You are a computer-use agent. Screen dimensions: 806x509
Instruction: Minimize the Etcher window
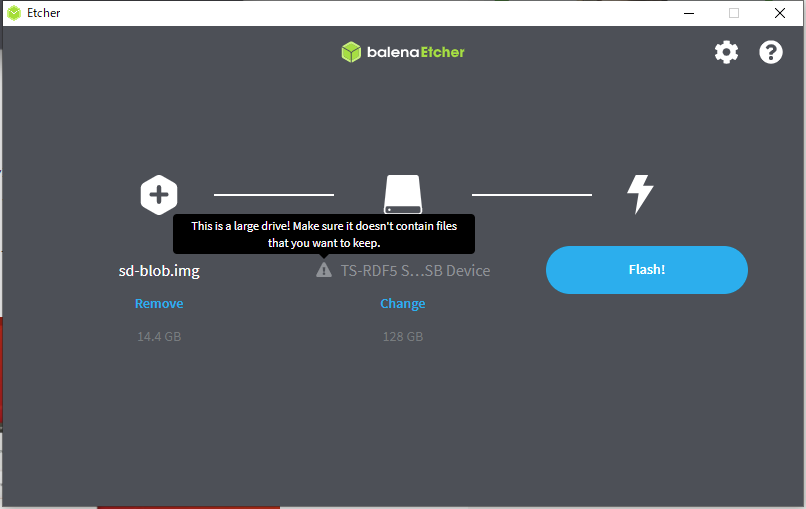coord(689,13)
